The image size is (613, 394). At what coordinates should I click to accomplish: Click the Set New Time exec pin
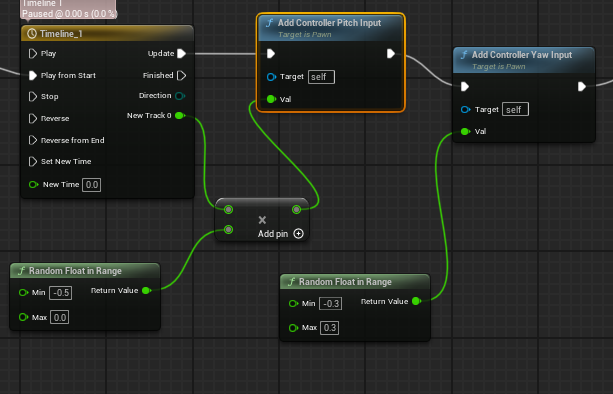(x=33, y=161)
